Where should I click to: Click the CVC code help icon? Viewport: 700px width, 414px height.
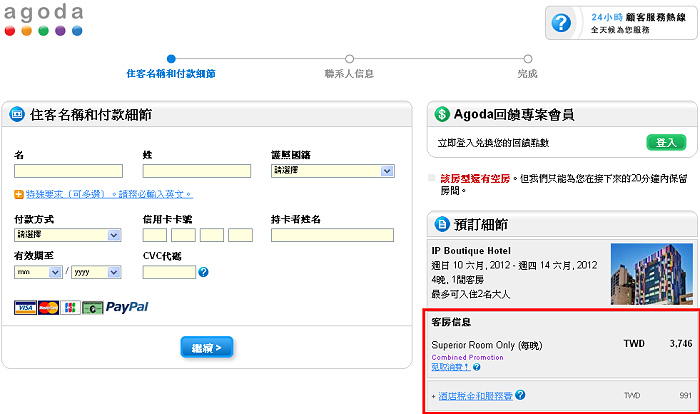pos(204,272)
